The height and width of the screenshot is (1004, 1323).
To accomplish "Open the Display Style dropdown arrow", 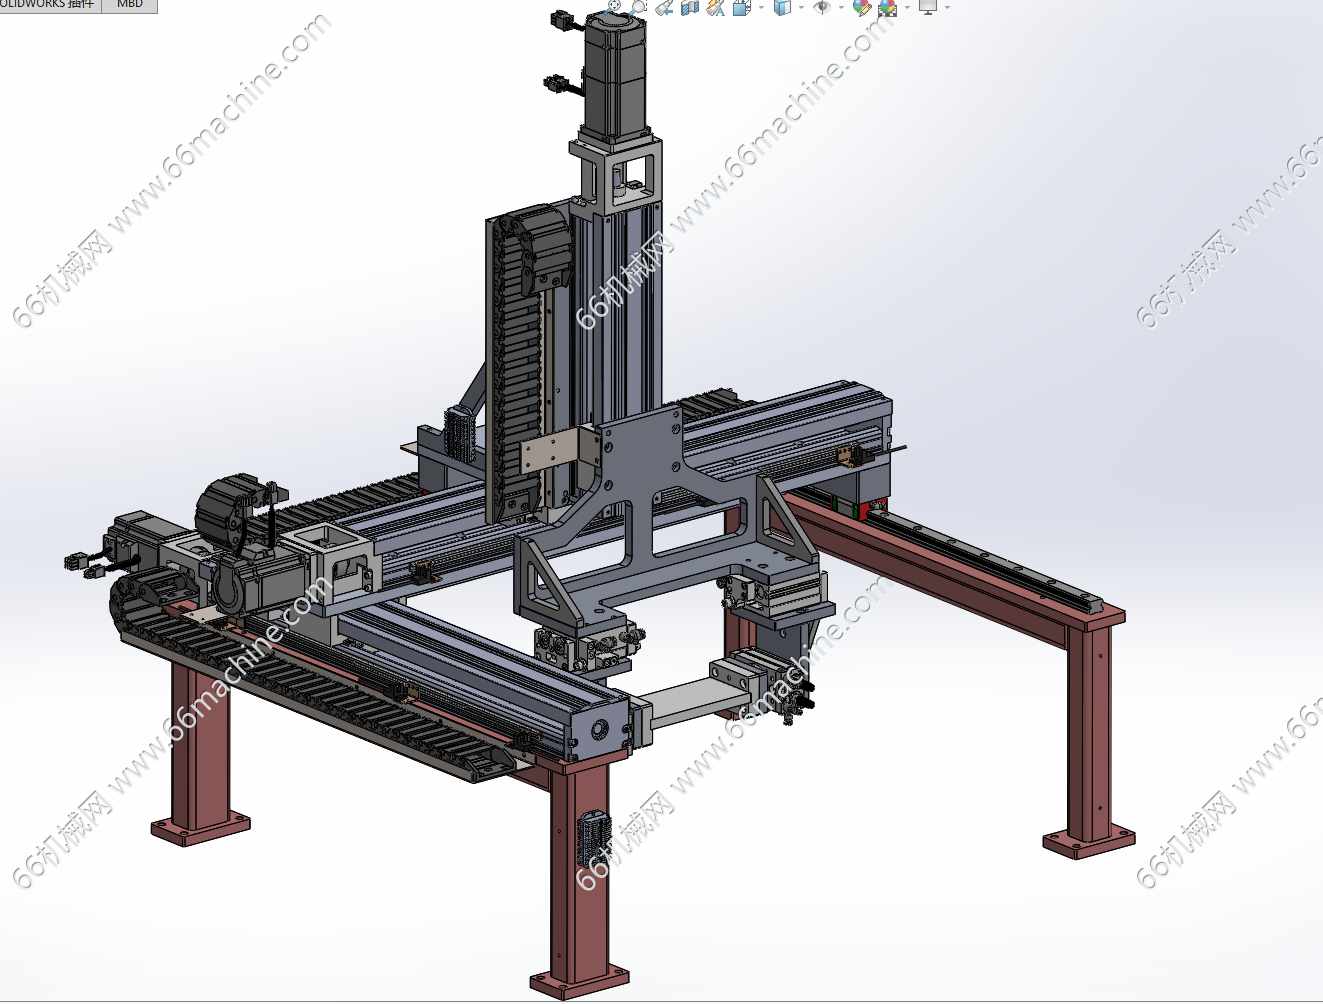I will click(x=801, y=9).
